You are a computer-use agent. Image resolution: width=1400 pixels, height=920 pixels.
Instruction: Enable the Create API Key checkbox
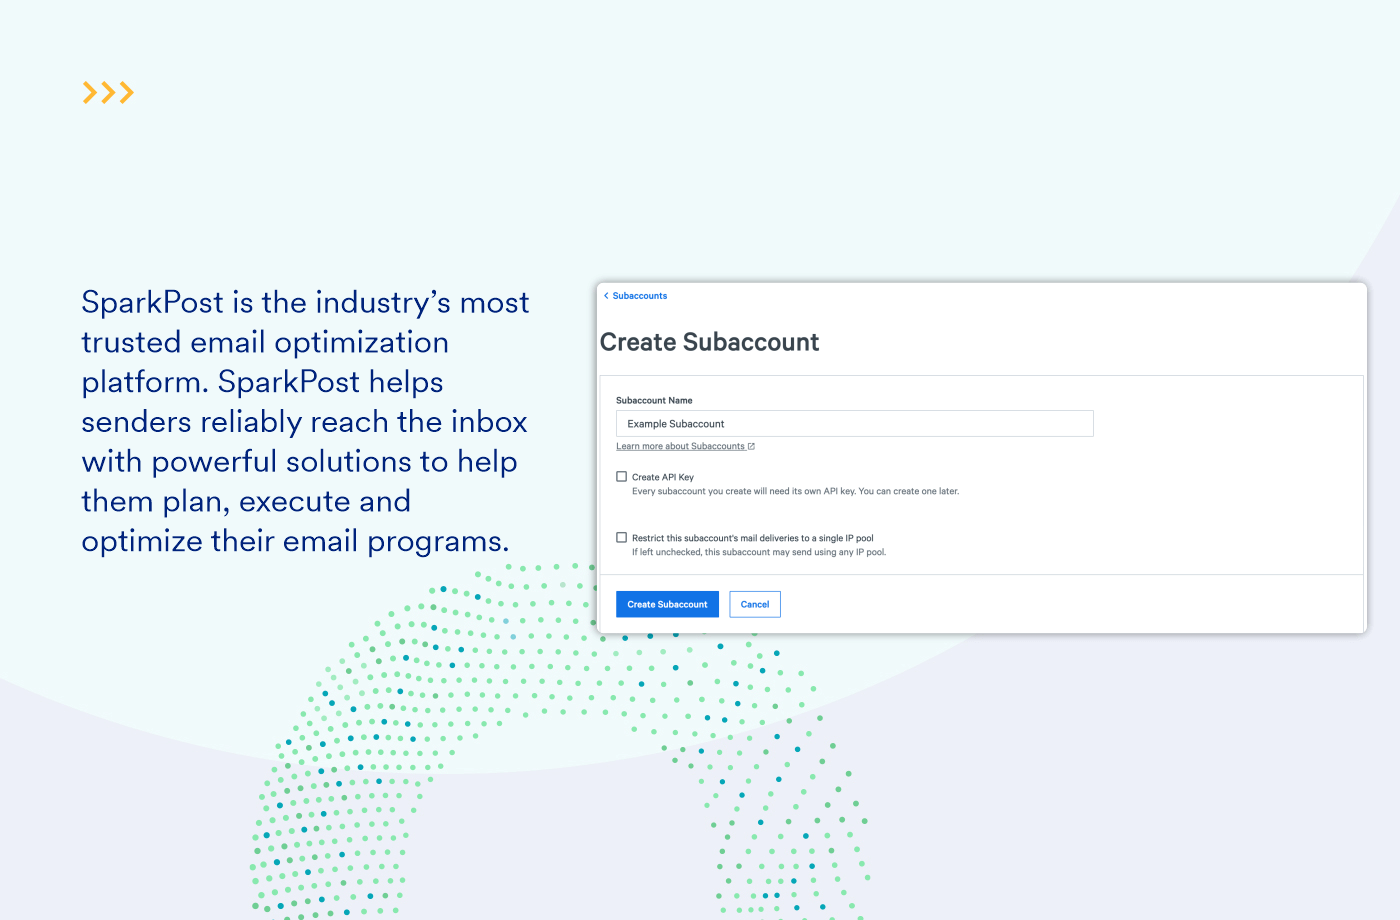pos(621,476)
